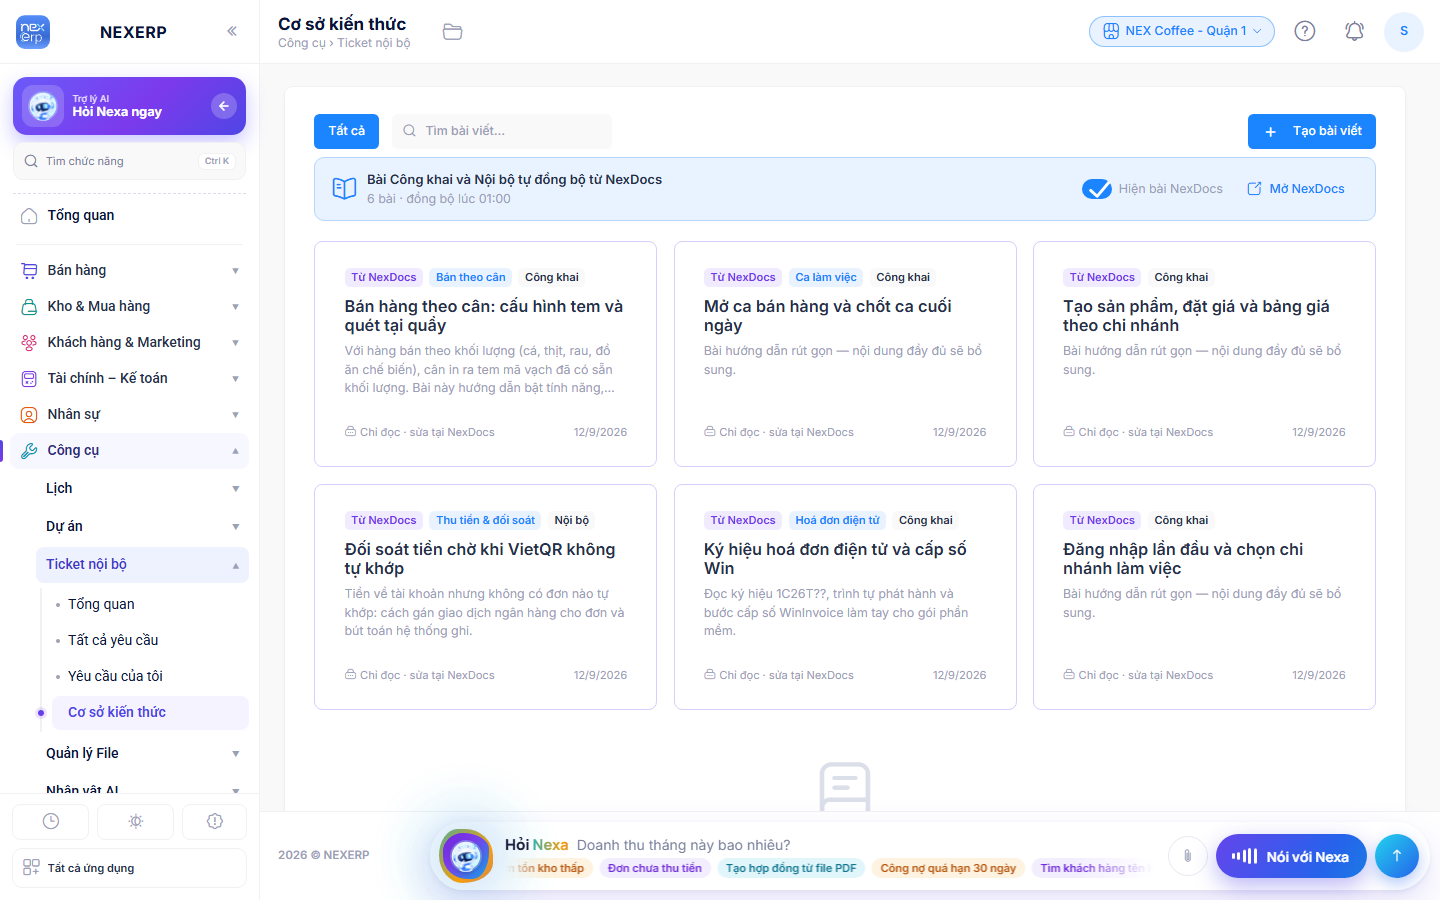Image resolution: width=1440 pixels, height=900 pixels.
Task: Click the Nhân sự person icon
Action: pyautogui.click(x=29, y=415)
